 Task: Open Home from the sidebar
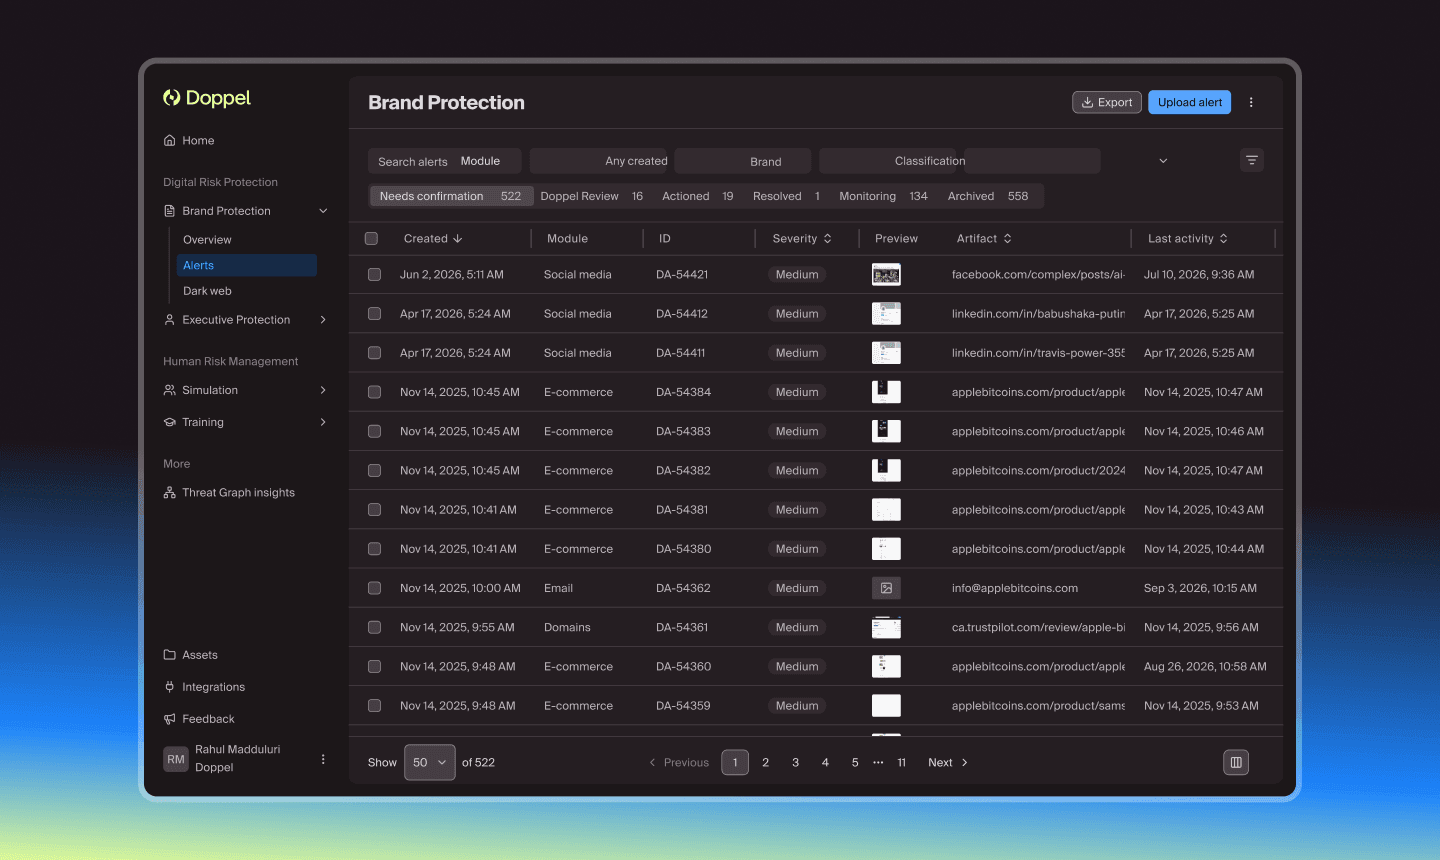(x=189, y=141)
